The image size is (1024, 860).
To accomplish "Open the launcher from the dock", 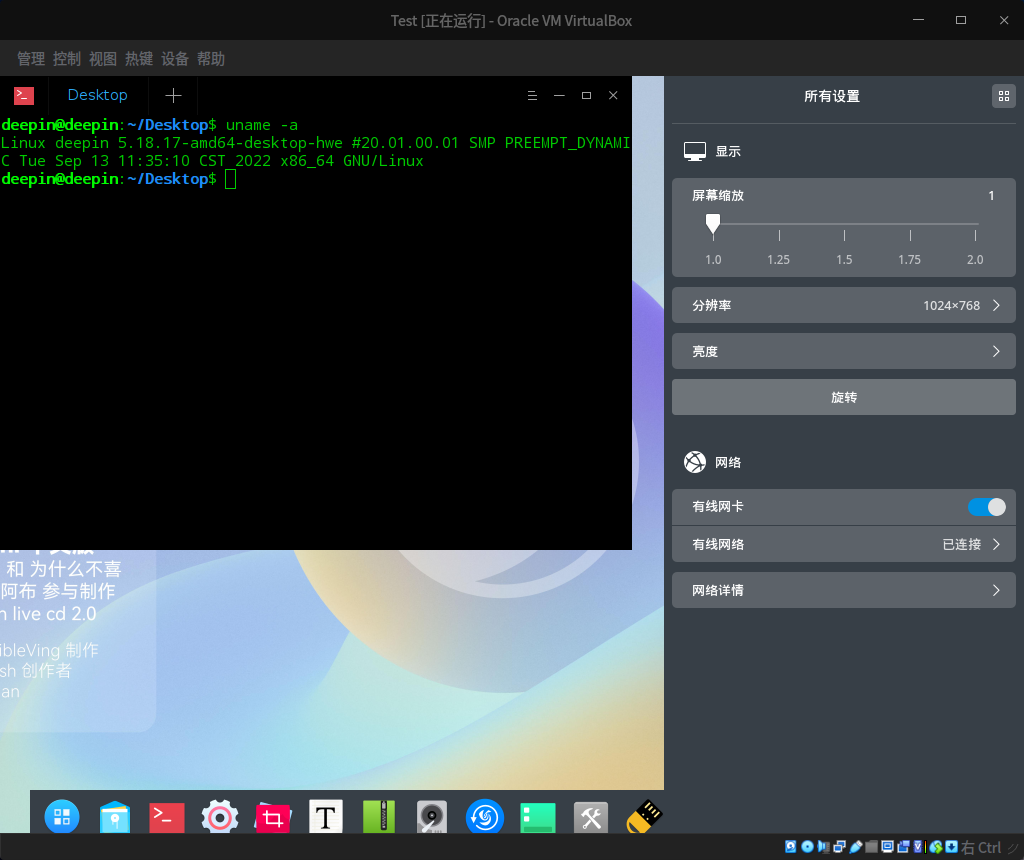I will [x=62, y=817].
